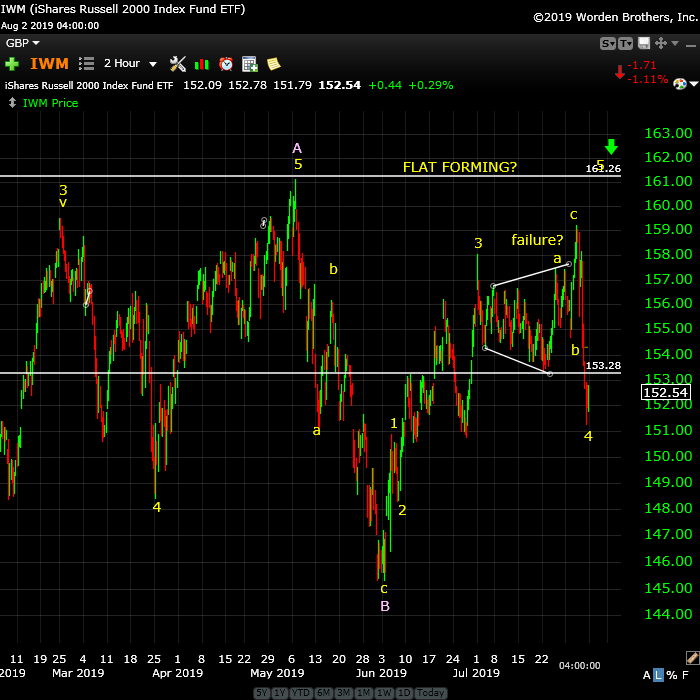
Task: Toggle F scale option
Action: 686,675
